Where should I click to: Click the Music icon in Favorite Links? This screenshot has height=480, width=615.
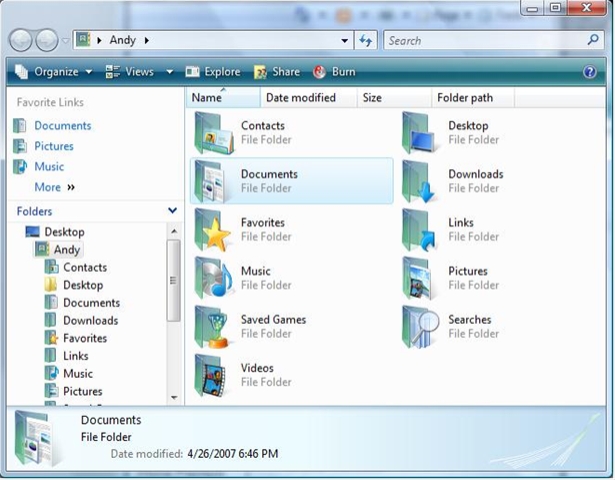pos(20,166)
